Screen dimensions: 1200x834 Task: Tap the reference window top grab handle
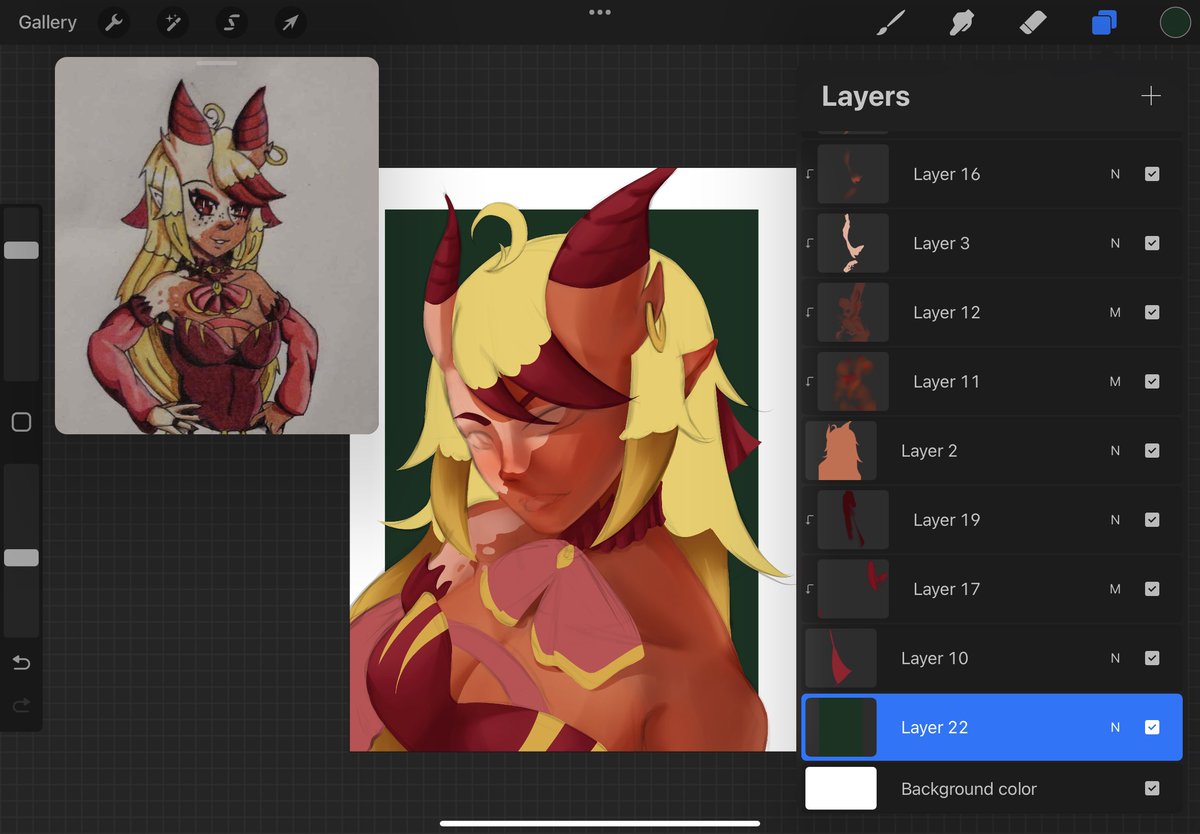217,63
